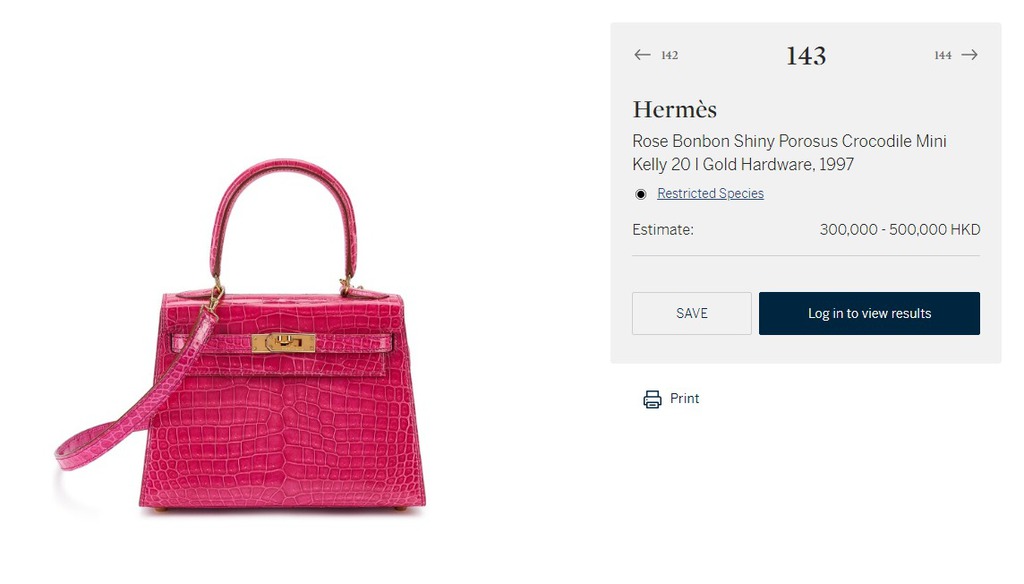Open next lot number 144
This screenshot has height=584, width=1024.
click(x=942, y=56)
